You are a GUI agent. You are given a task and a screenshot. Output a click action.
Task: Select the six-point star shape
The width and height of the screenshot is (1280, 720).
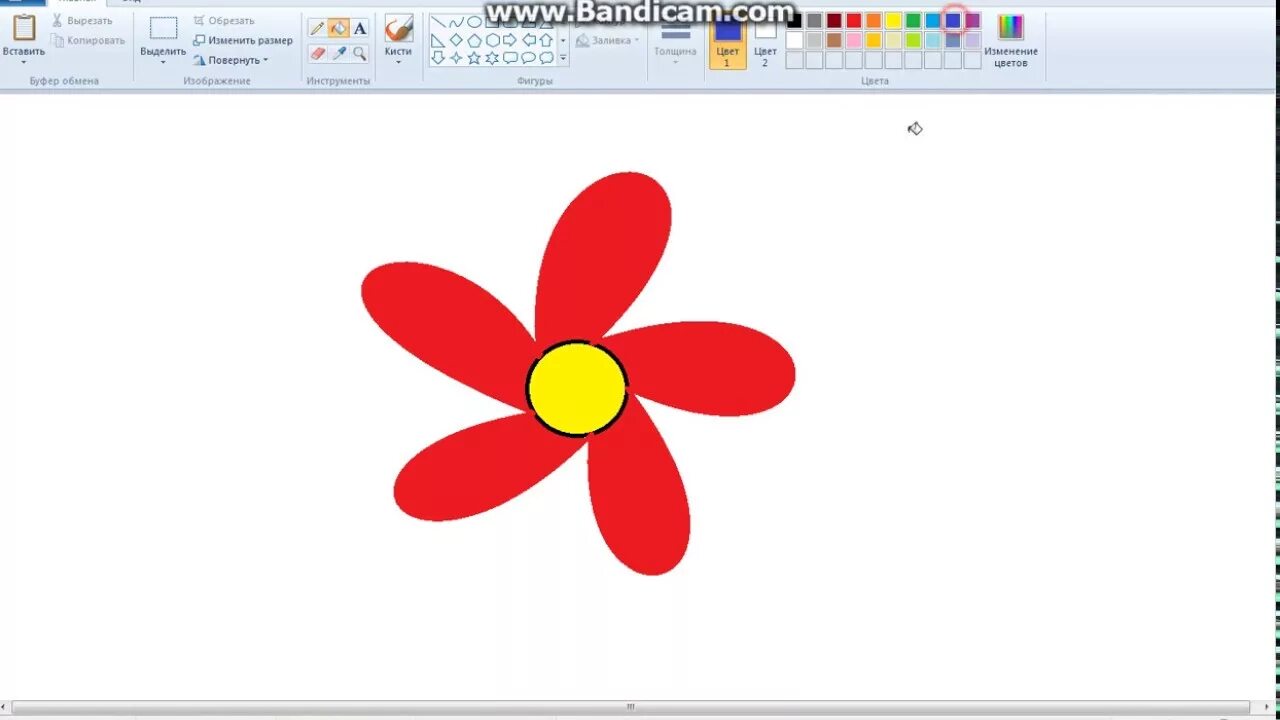(492, 58)
